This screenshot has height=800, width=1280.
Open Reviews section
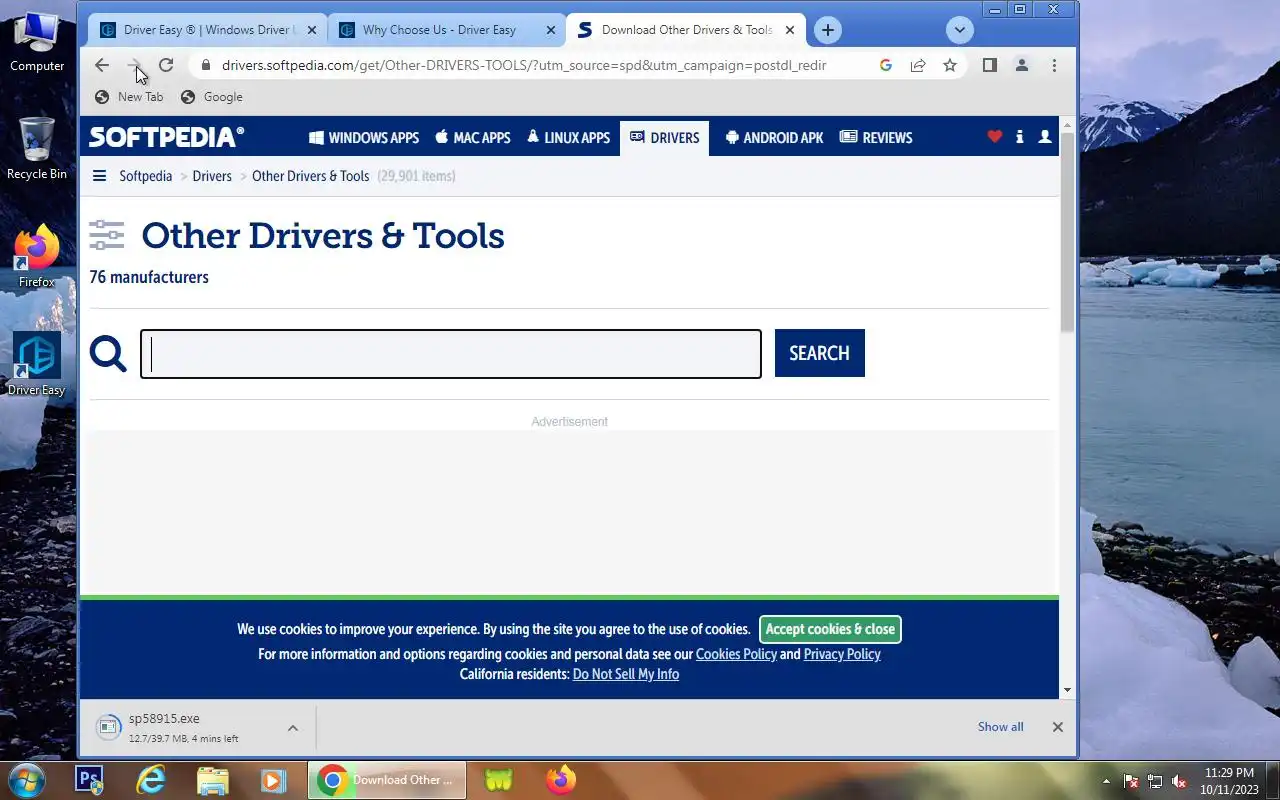[876, 137]
